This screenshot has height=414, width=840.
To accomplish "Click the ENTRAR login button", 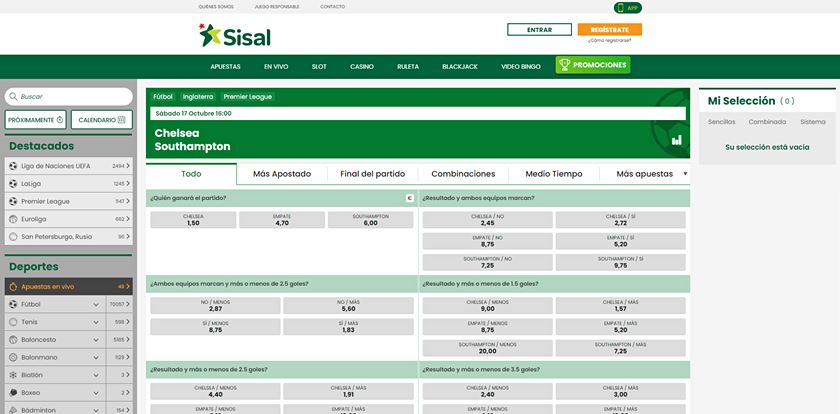I will coord(539,30).
